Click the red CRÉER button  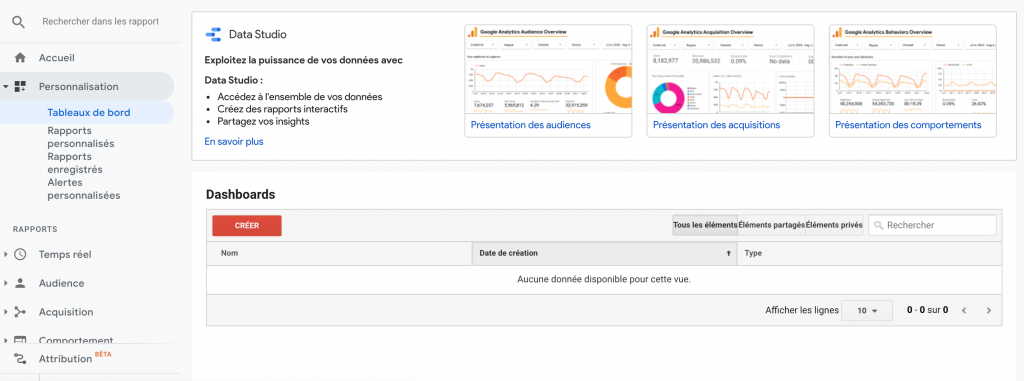(x=247, y=225)
